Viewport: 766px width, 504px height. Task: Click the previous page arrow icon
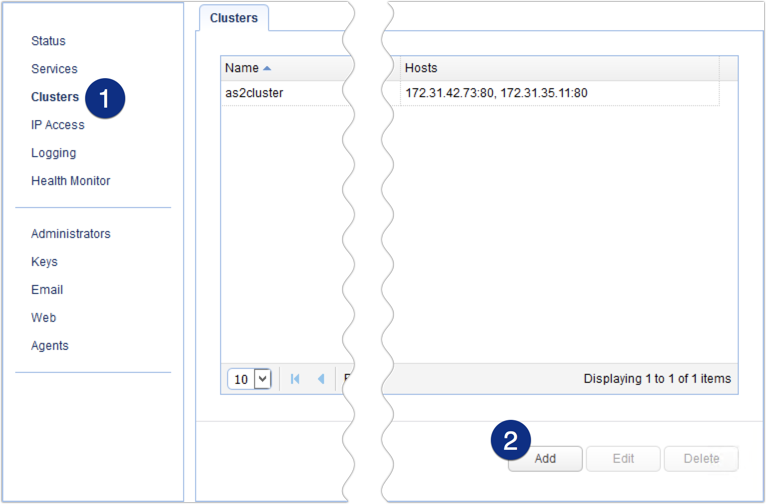(x=321, y=379)
